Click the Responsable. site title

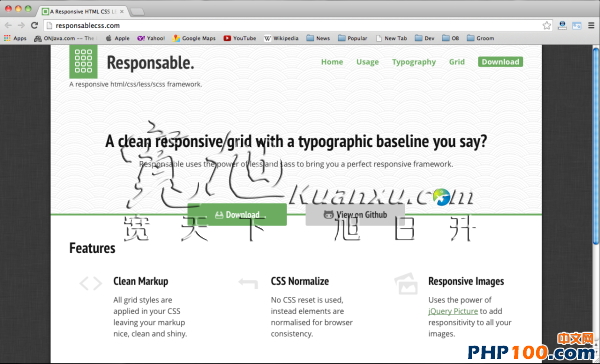(150, 63)
